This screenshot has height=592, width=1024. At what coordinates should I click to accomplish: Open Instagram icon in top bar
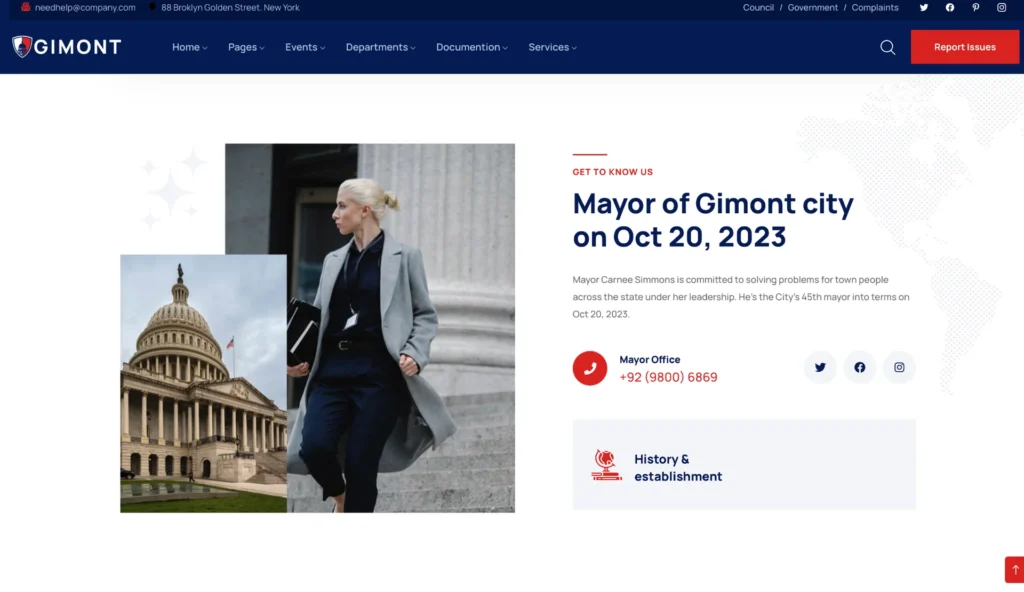[1001, 8]
